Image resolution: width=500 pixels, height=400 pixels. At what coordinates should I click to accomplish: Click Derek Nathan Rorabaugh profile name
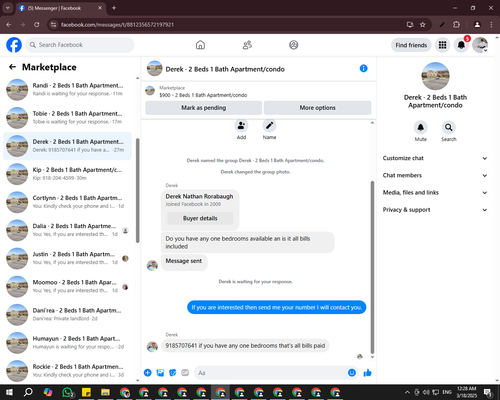(x=199, y=196)
